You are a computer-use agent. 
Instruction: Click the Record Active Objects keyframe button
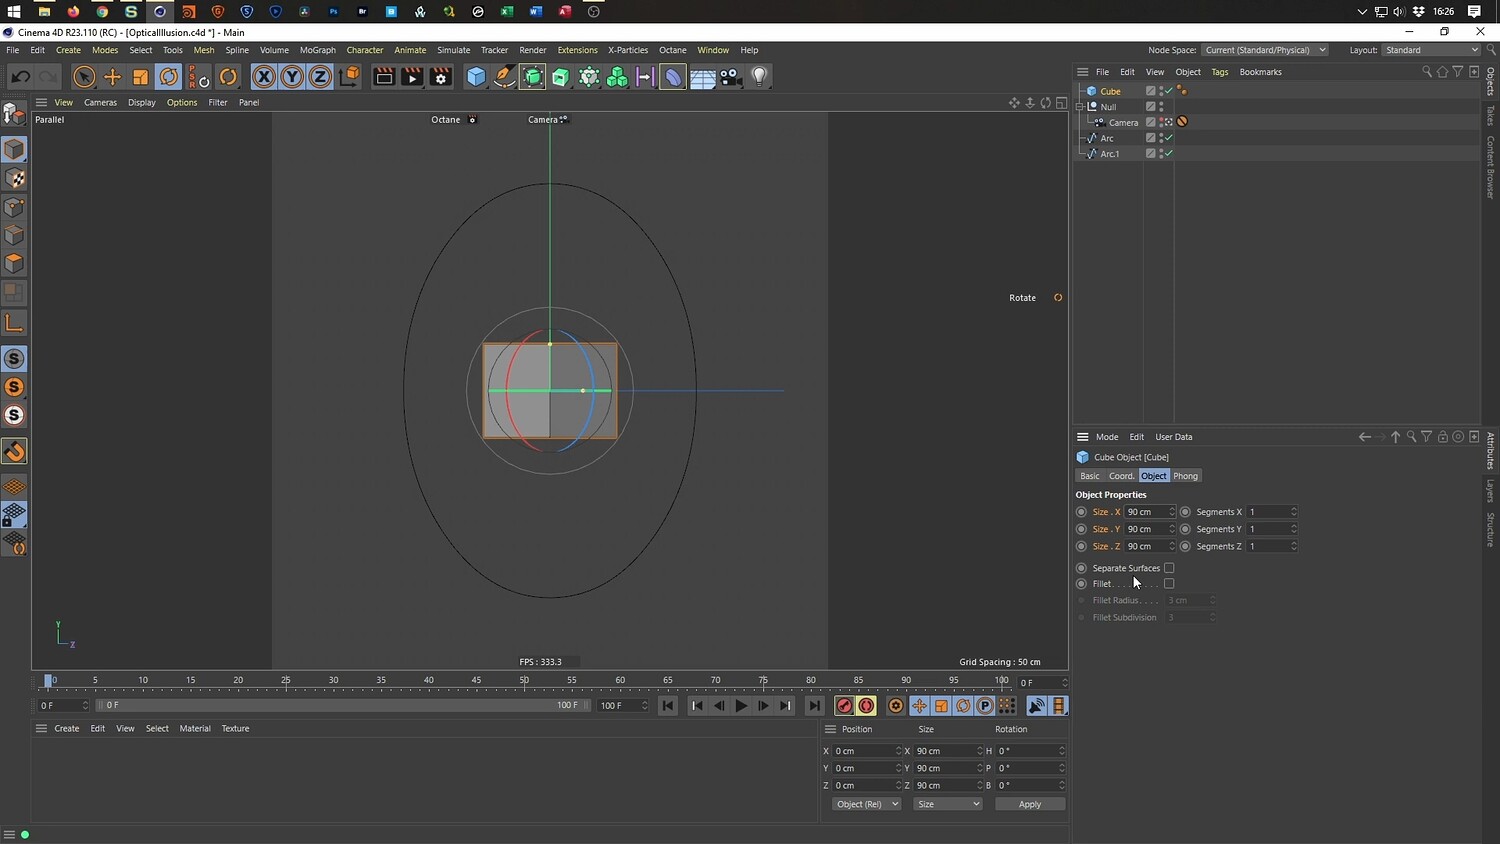point(844,706)
